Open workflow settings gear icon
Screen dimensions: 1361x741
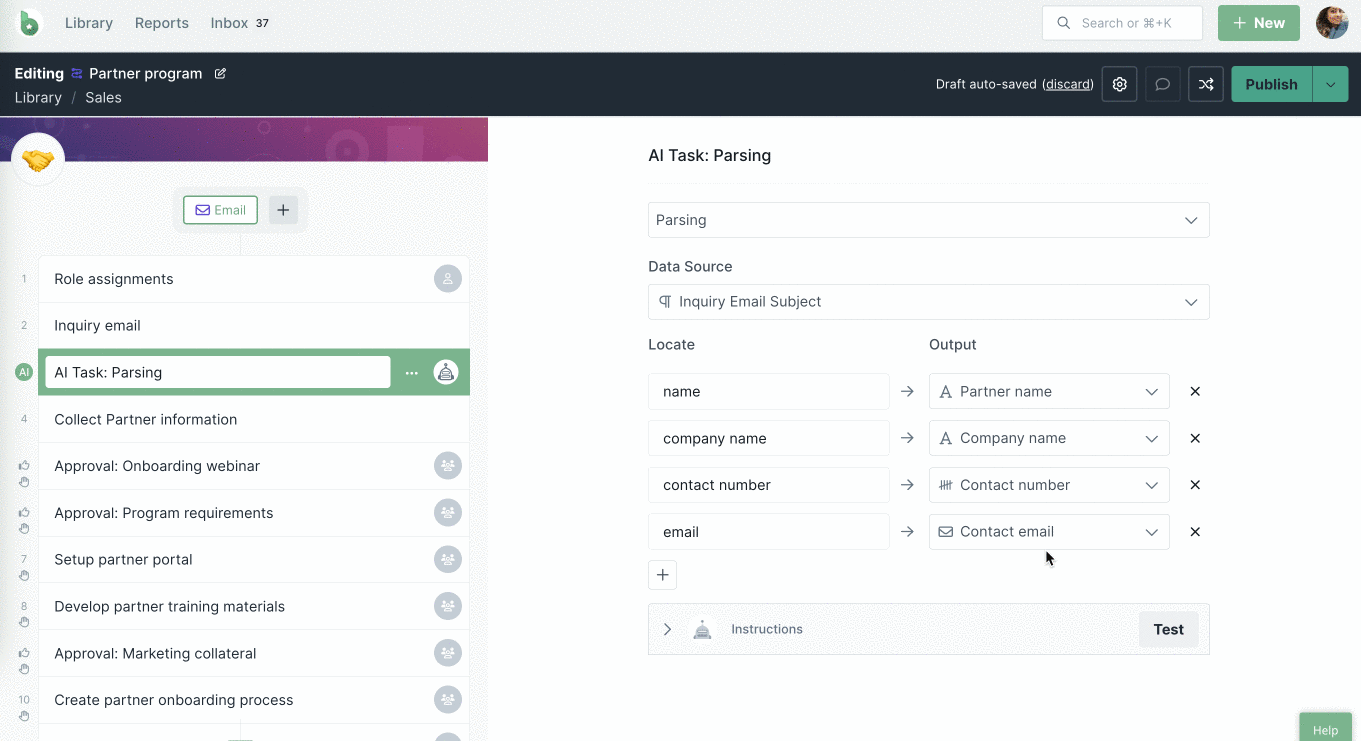[x=1119, y=85]
